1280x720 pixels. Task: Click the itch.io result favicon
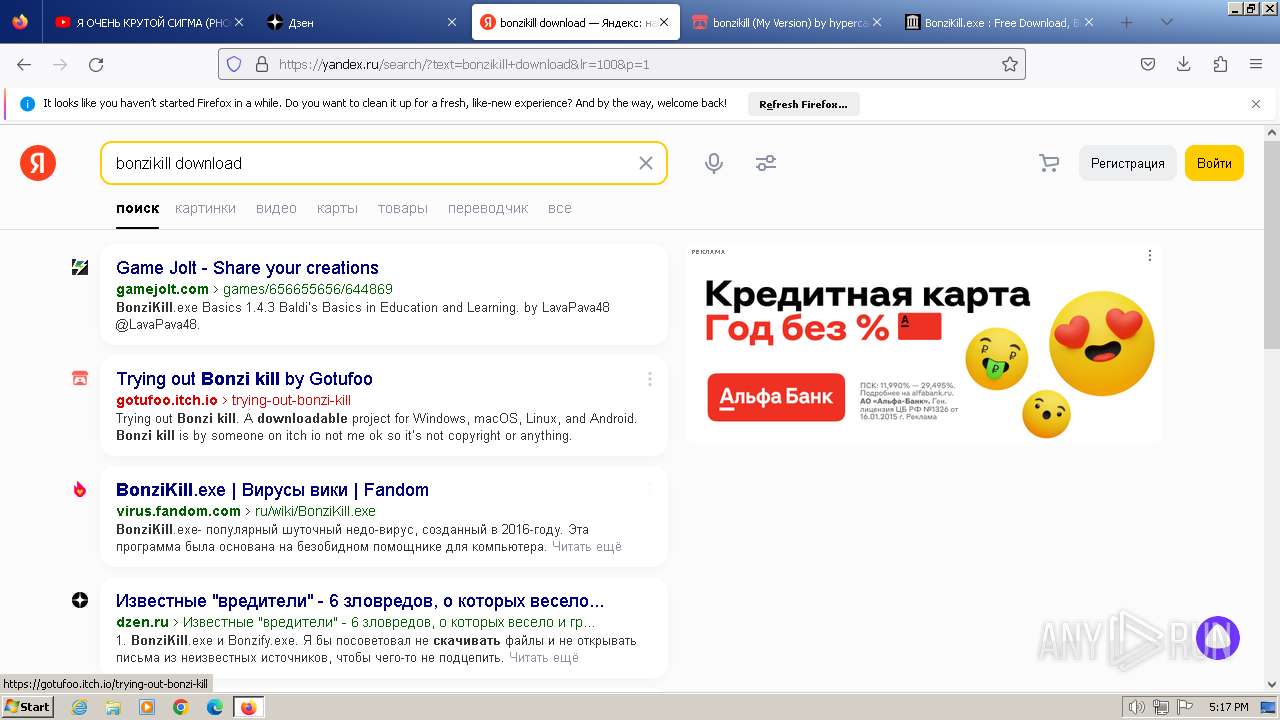point(80,378)
